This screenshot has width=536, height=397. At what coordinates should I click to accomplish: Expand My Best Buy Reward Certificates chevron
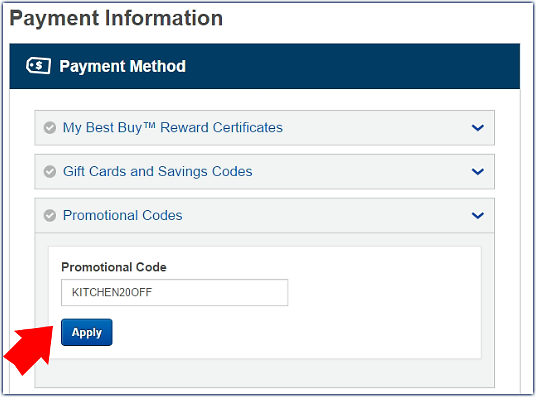[x=478, y=128]
